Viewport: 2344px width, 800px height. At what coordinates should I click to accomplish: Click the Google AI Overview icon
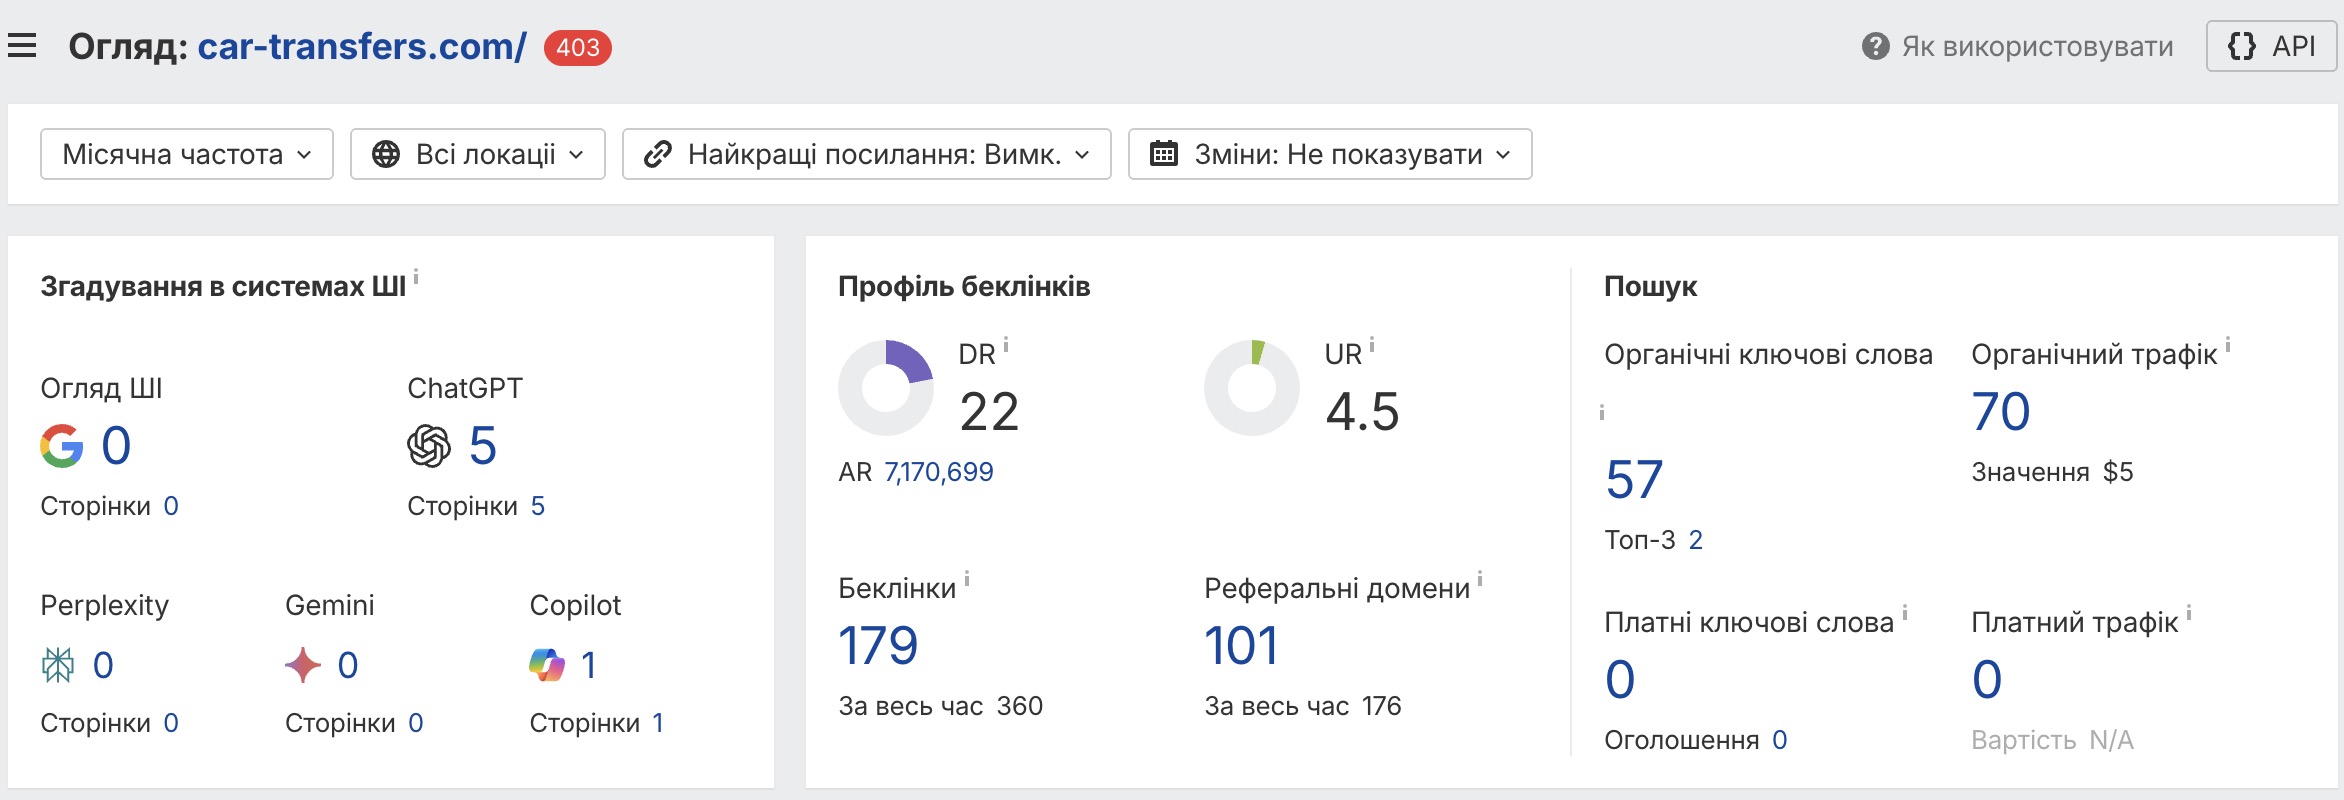pos(62,446)
